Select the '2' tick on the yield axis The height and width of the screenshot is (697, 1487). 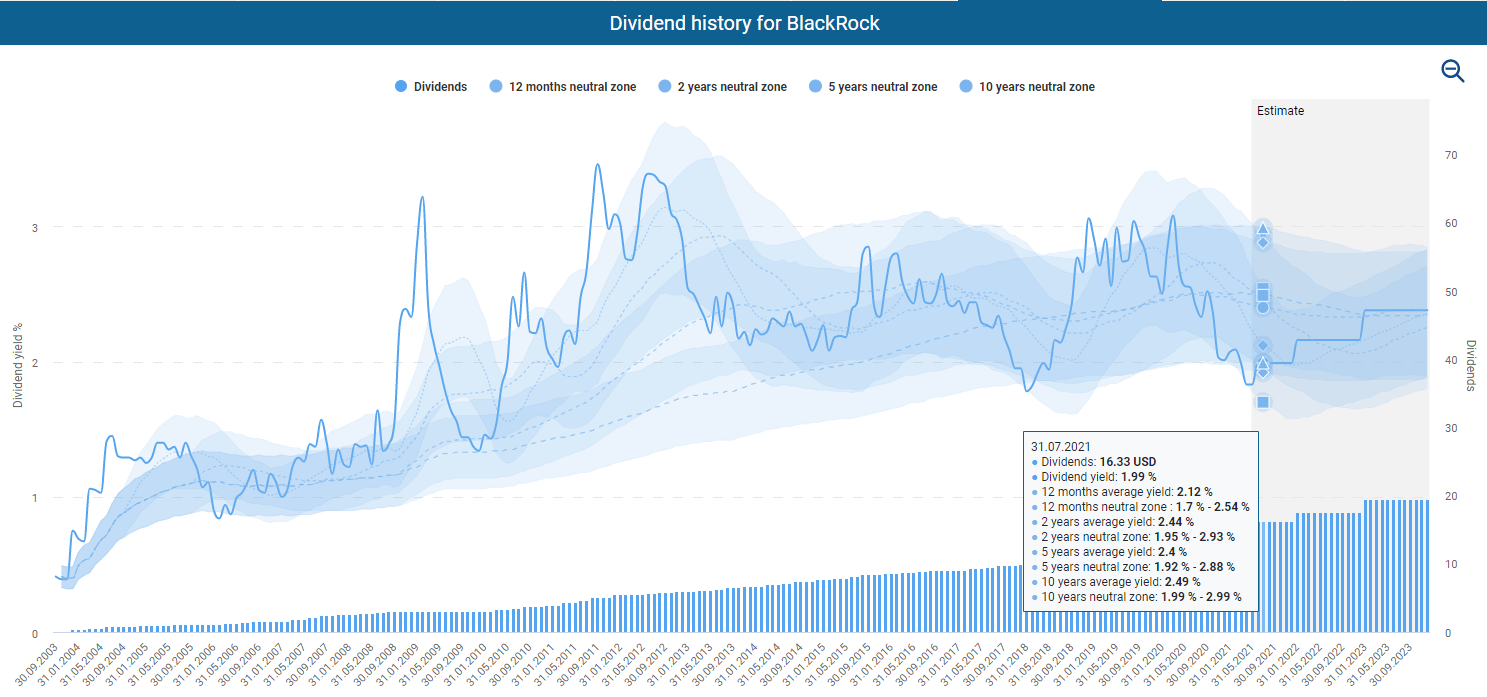pyautogui.click(x=34, y=363)
